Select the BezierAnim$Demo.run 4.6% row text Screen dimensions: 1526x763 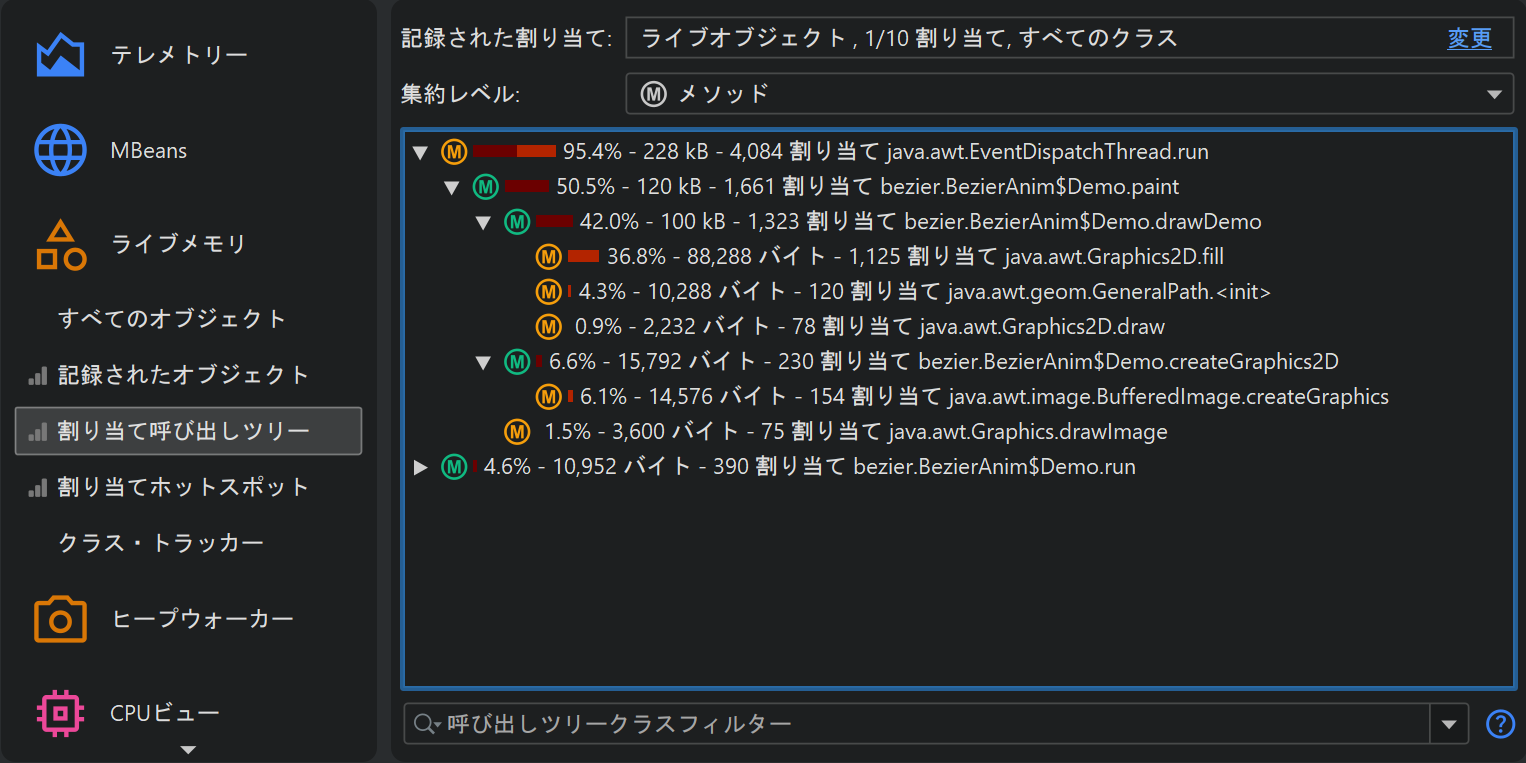click(x=810, y=466)
